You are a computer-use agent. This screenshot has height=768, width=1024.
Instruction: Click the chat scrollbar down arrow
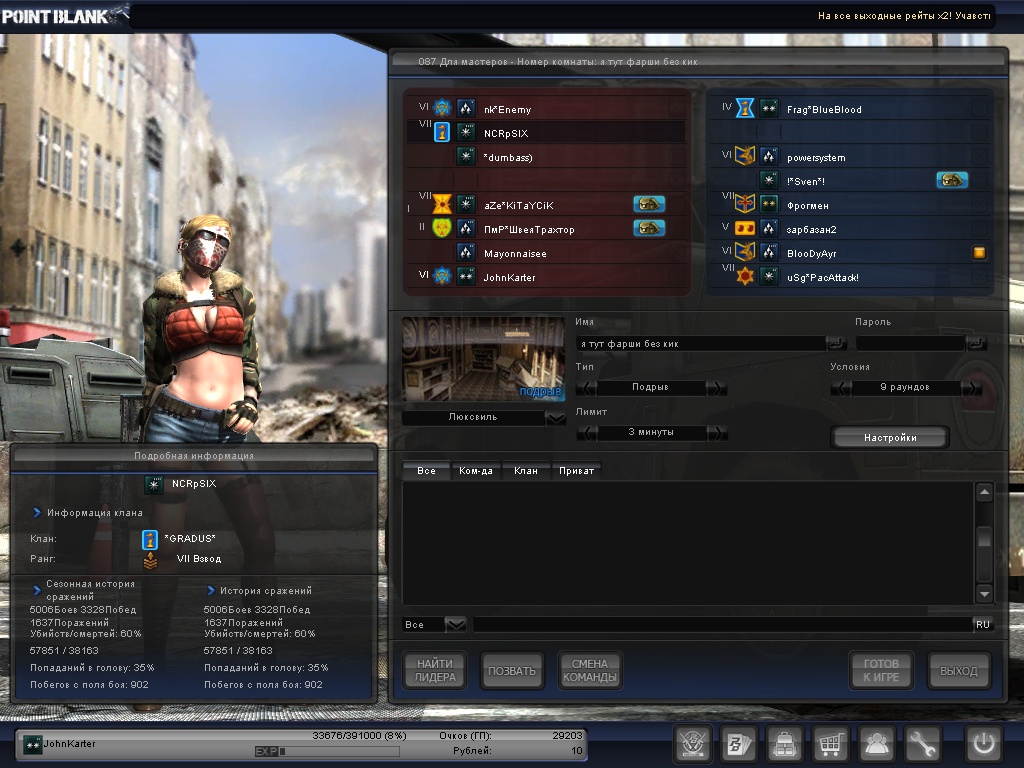click(x=984, y=593)
